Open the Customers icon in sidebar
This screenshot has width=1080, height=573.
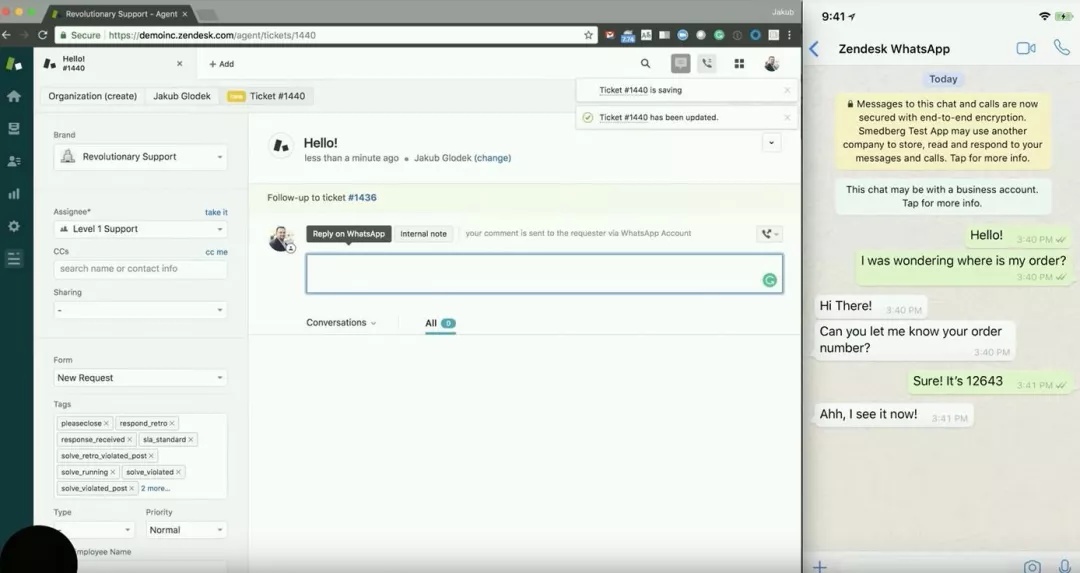14,161
